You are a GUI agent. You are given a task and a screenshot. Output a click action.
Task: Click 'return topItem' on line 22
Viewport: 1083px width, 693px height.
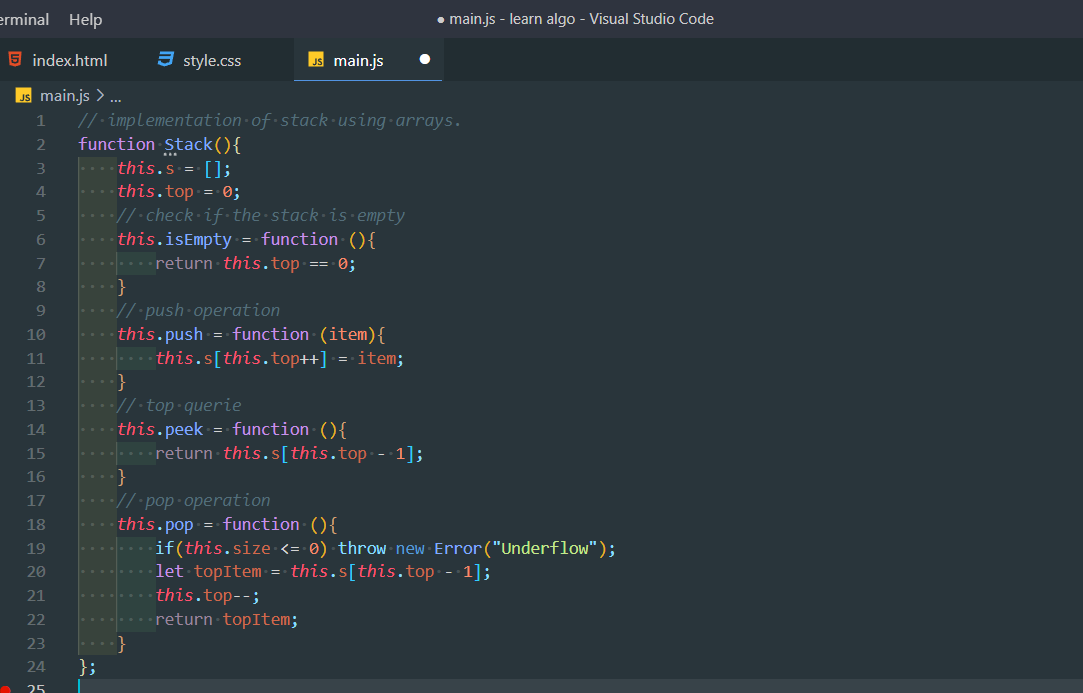(227, 619)
